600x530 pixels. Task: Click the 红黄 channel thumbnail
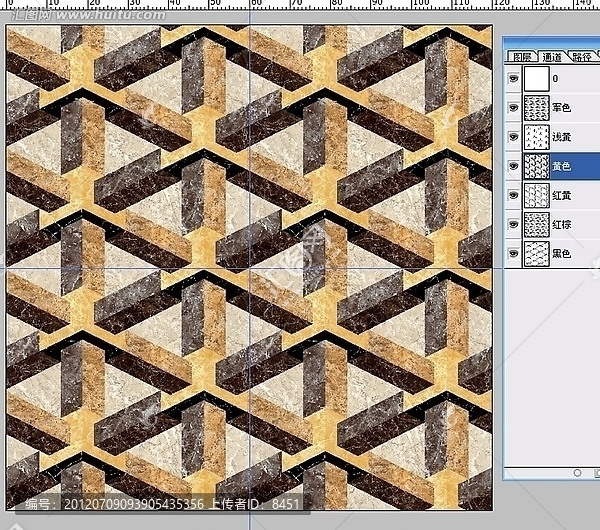coord(536,195)
